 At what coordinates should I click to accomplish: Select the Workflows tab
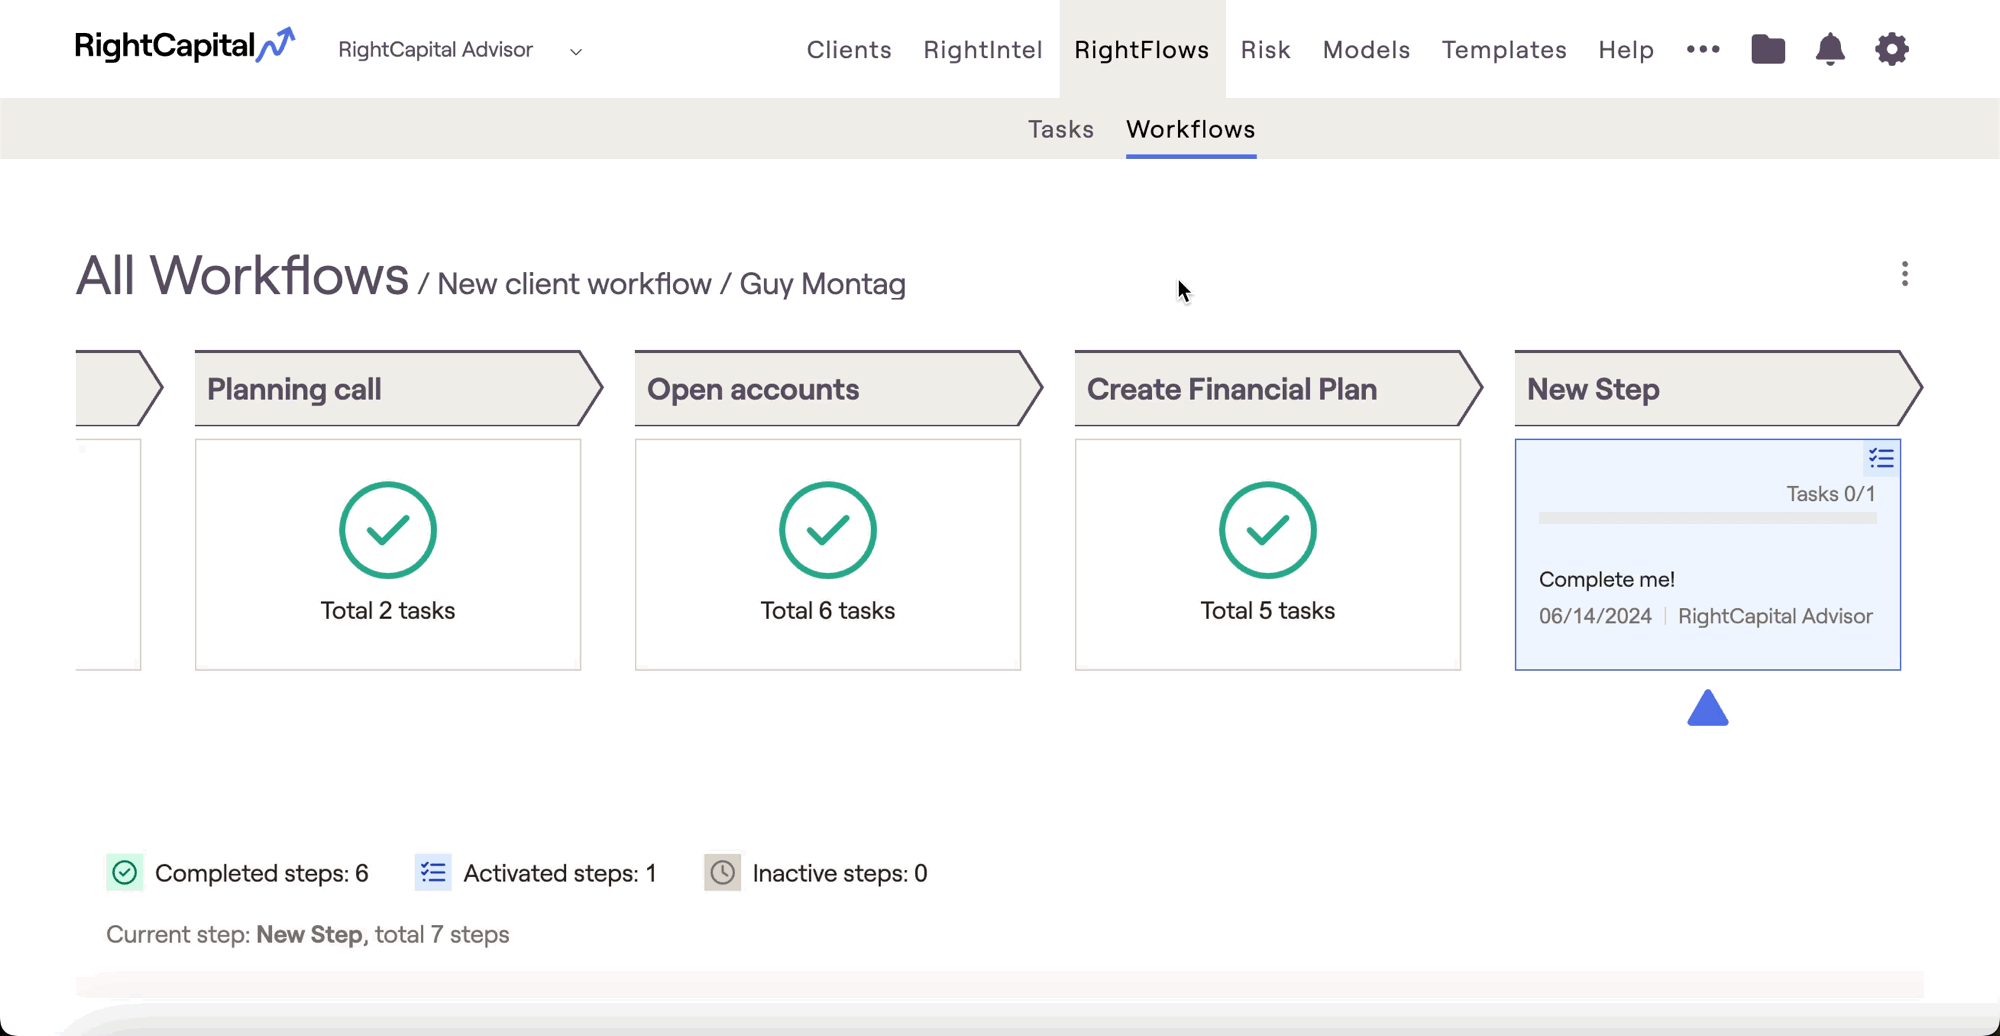[x=1191, y=129]
